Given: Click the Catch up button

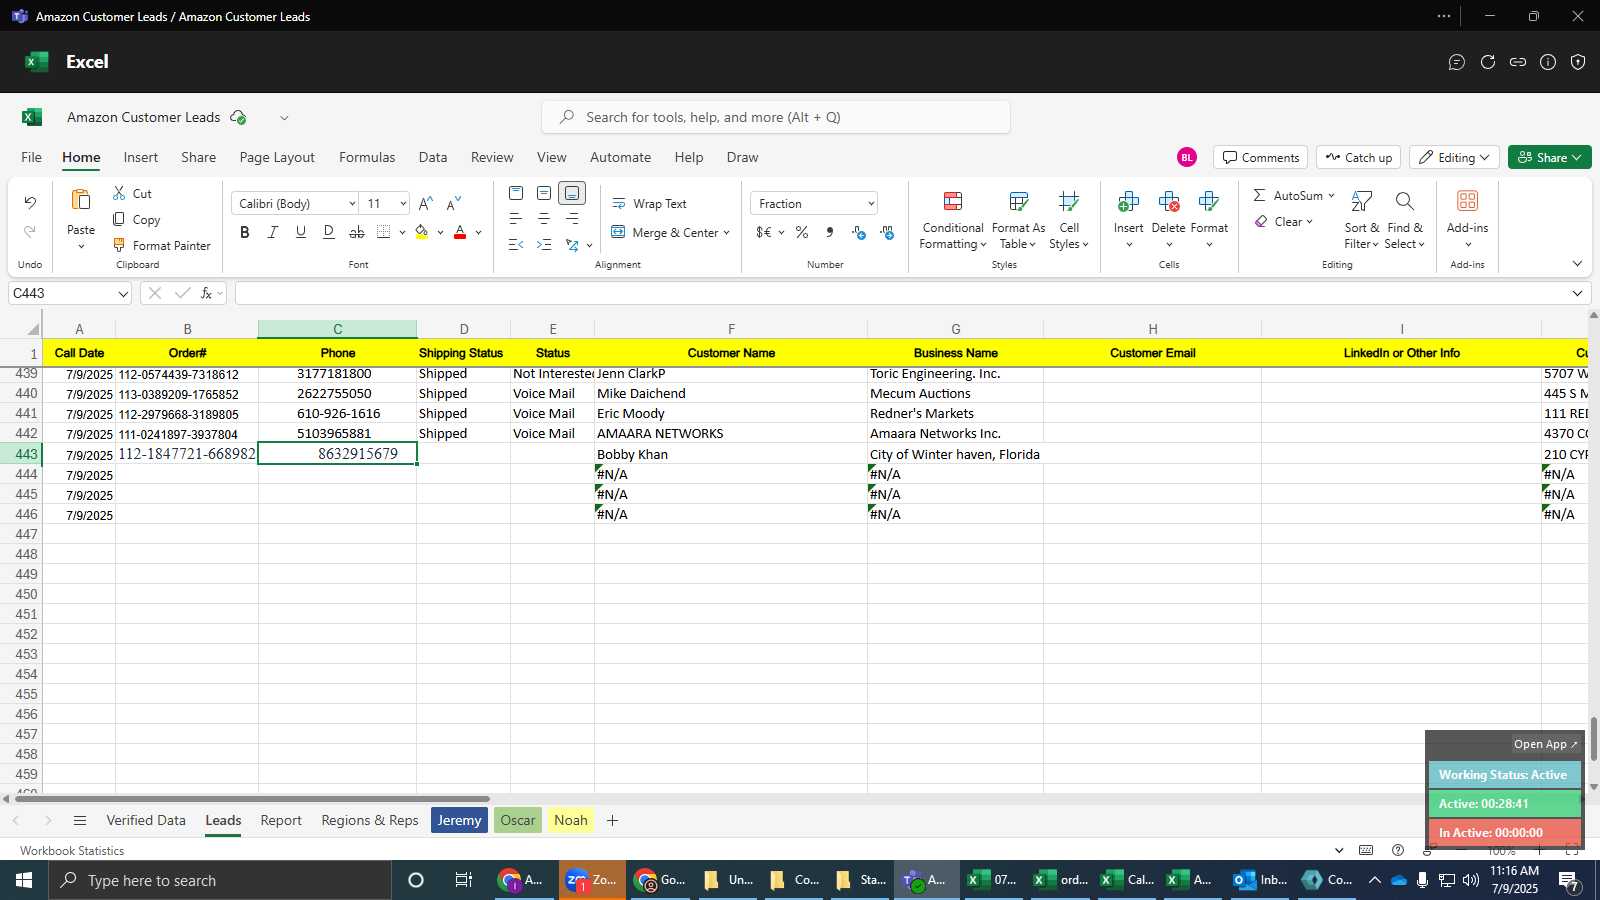Looking at the screenshot, I should pos(1358,157).
